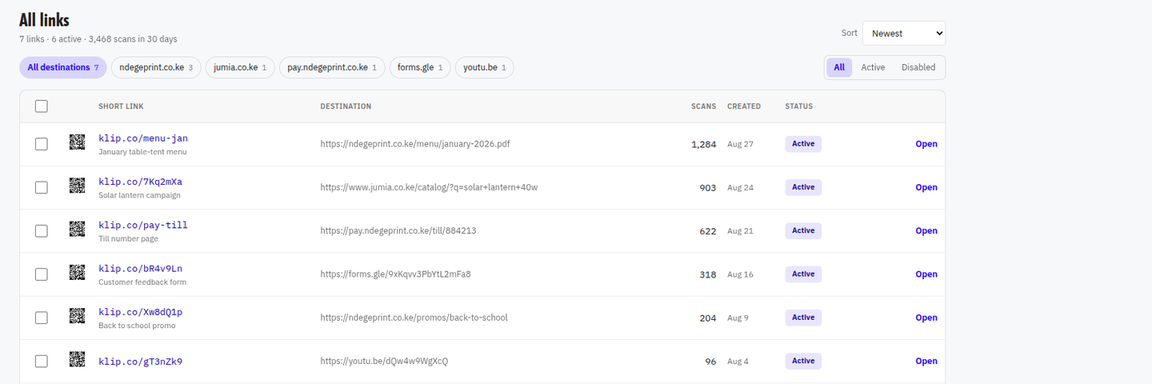The width and height of the screenshot is (1152, 384).
Task: Click the 318 scans value
Action: click(708, 274)
